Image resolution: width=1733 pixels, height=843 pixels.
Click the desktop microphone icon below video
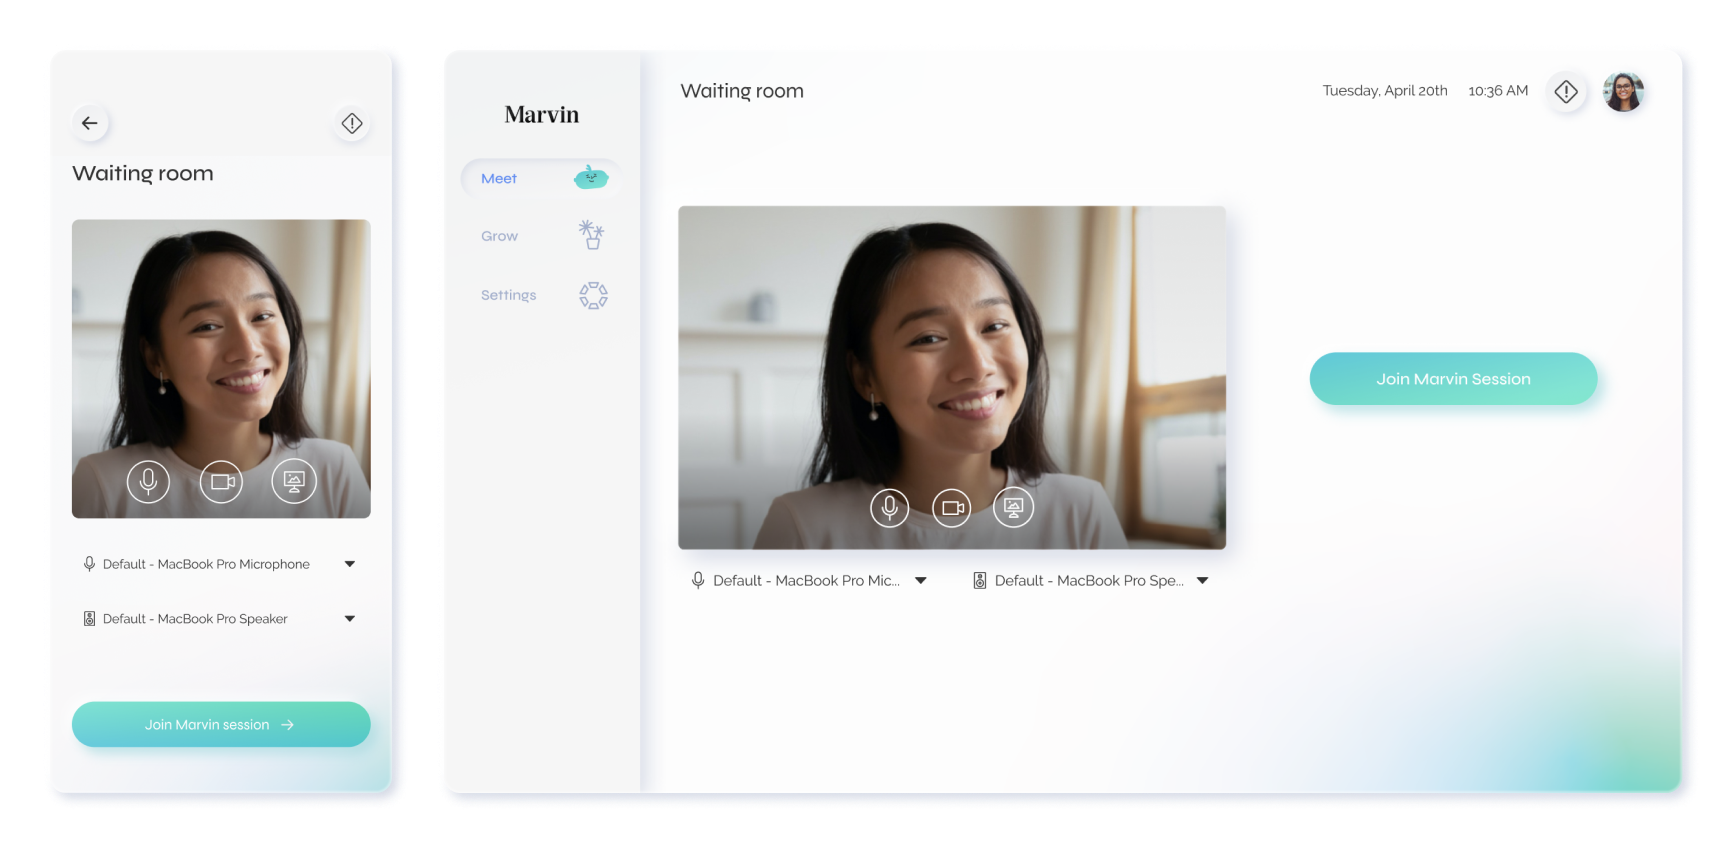(698, 580)
